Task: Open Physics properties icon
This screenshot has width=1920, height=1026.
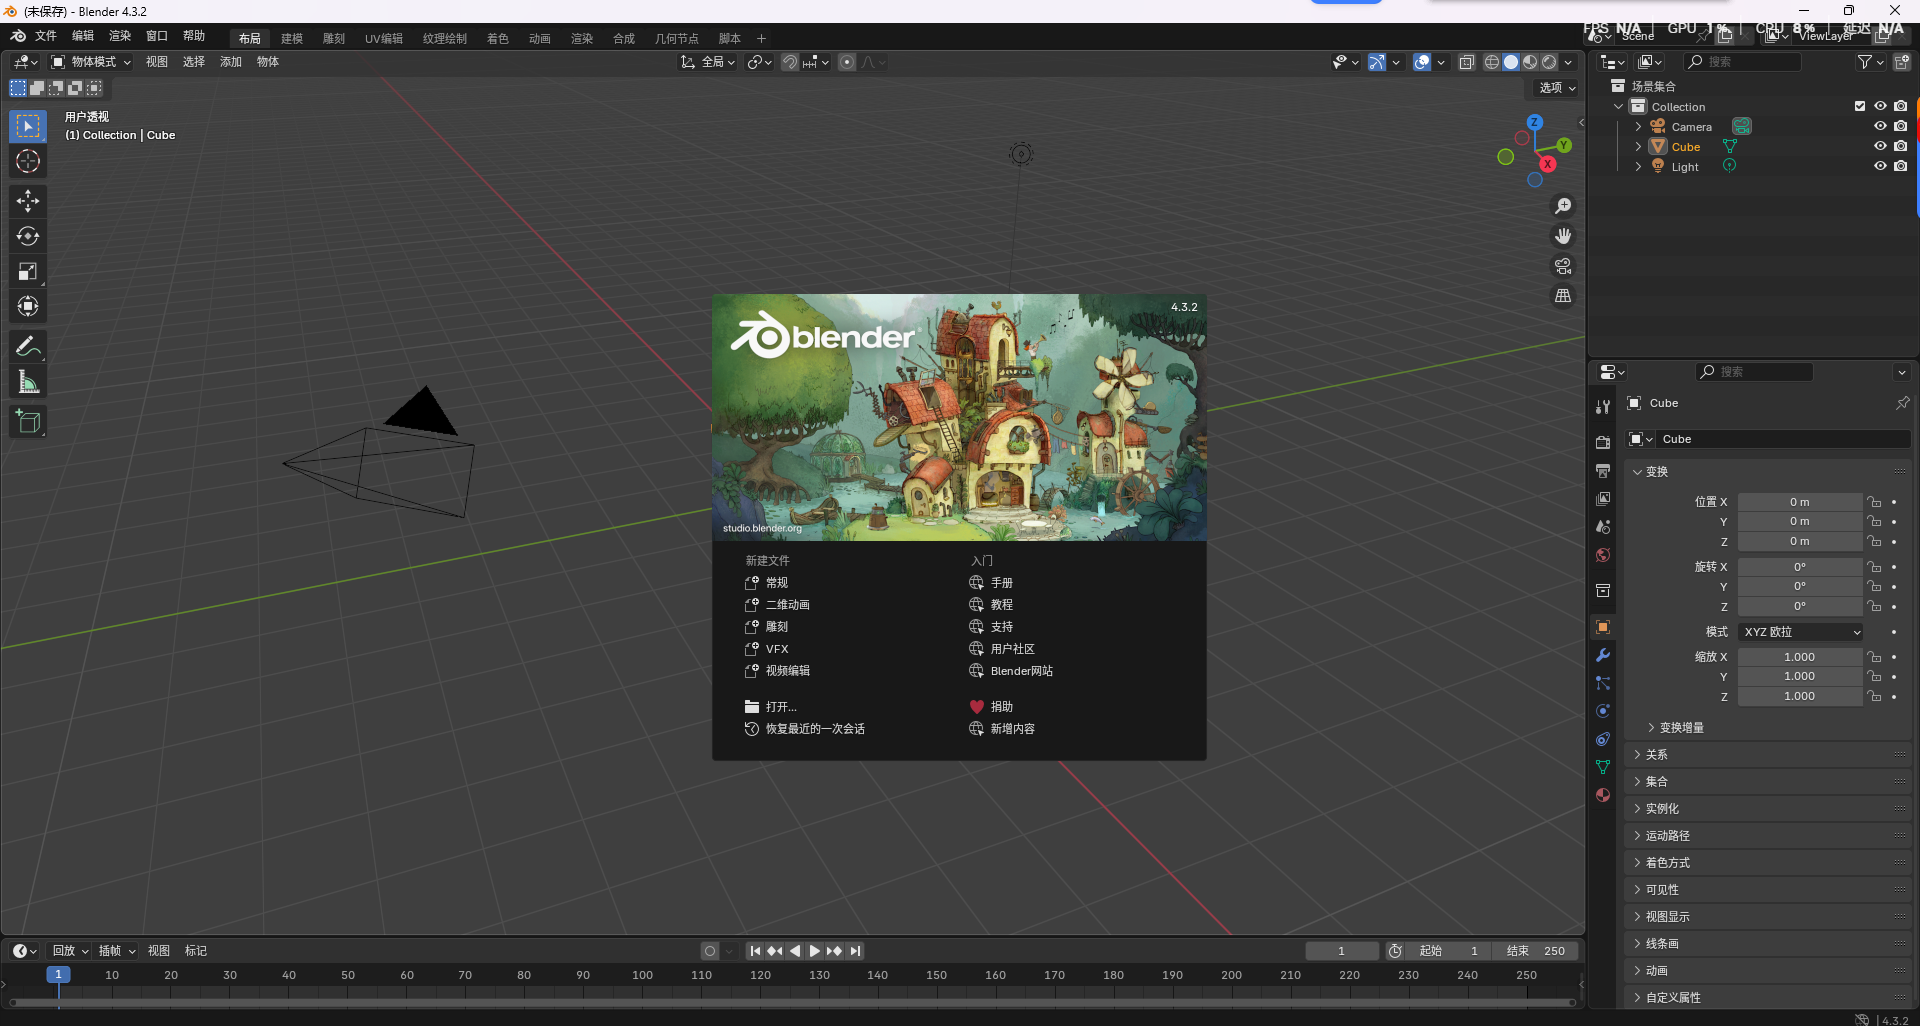Action: (1602, 711)
